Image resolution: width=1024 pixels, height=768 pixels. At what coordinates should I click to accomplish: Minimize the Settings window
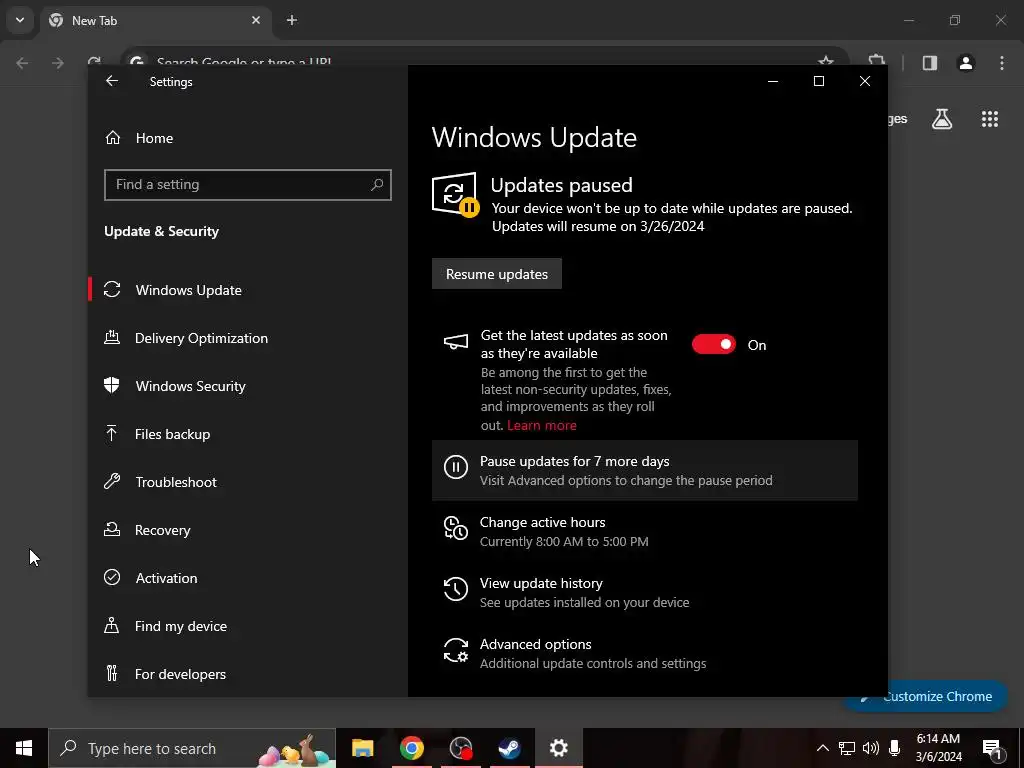[773, 81]
